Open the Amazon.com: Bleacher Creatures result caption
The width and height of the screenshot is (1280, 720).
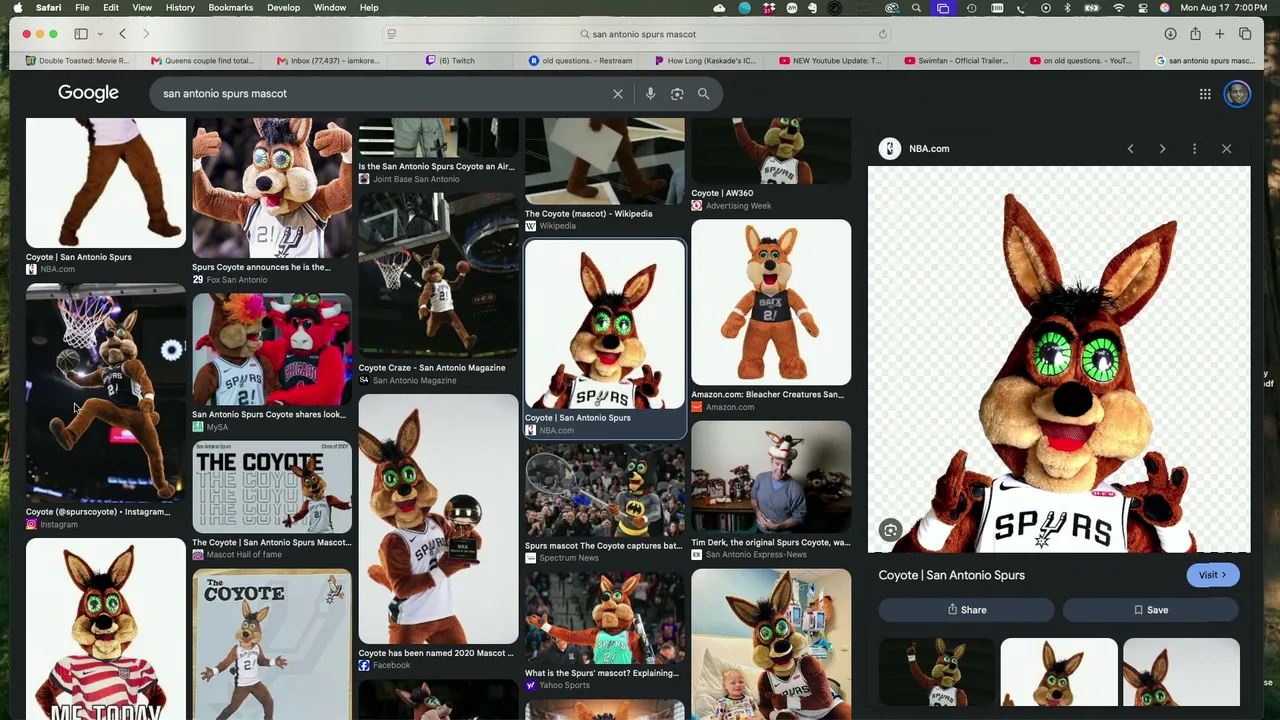tap(767, 395)
